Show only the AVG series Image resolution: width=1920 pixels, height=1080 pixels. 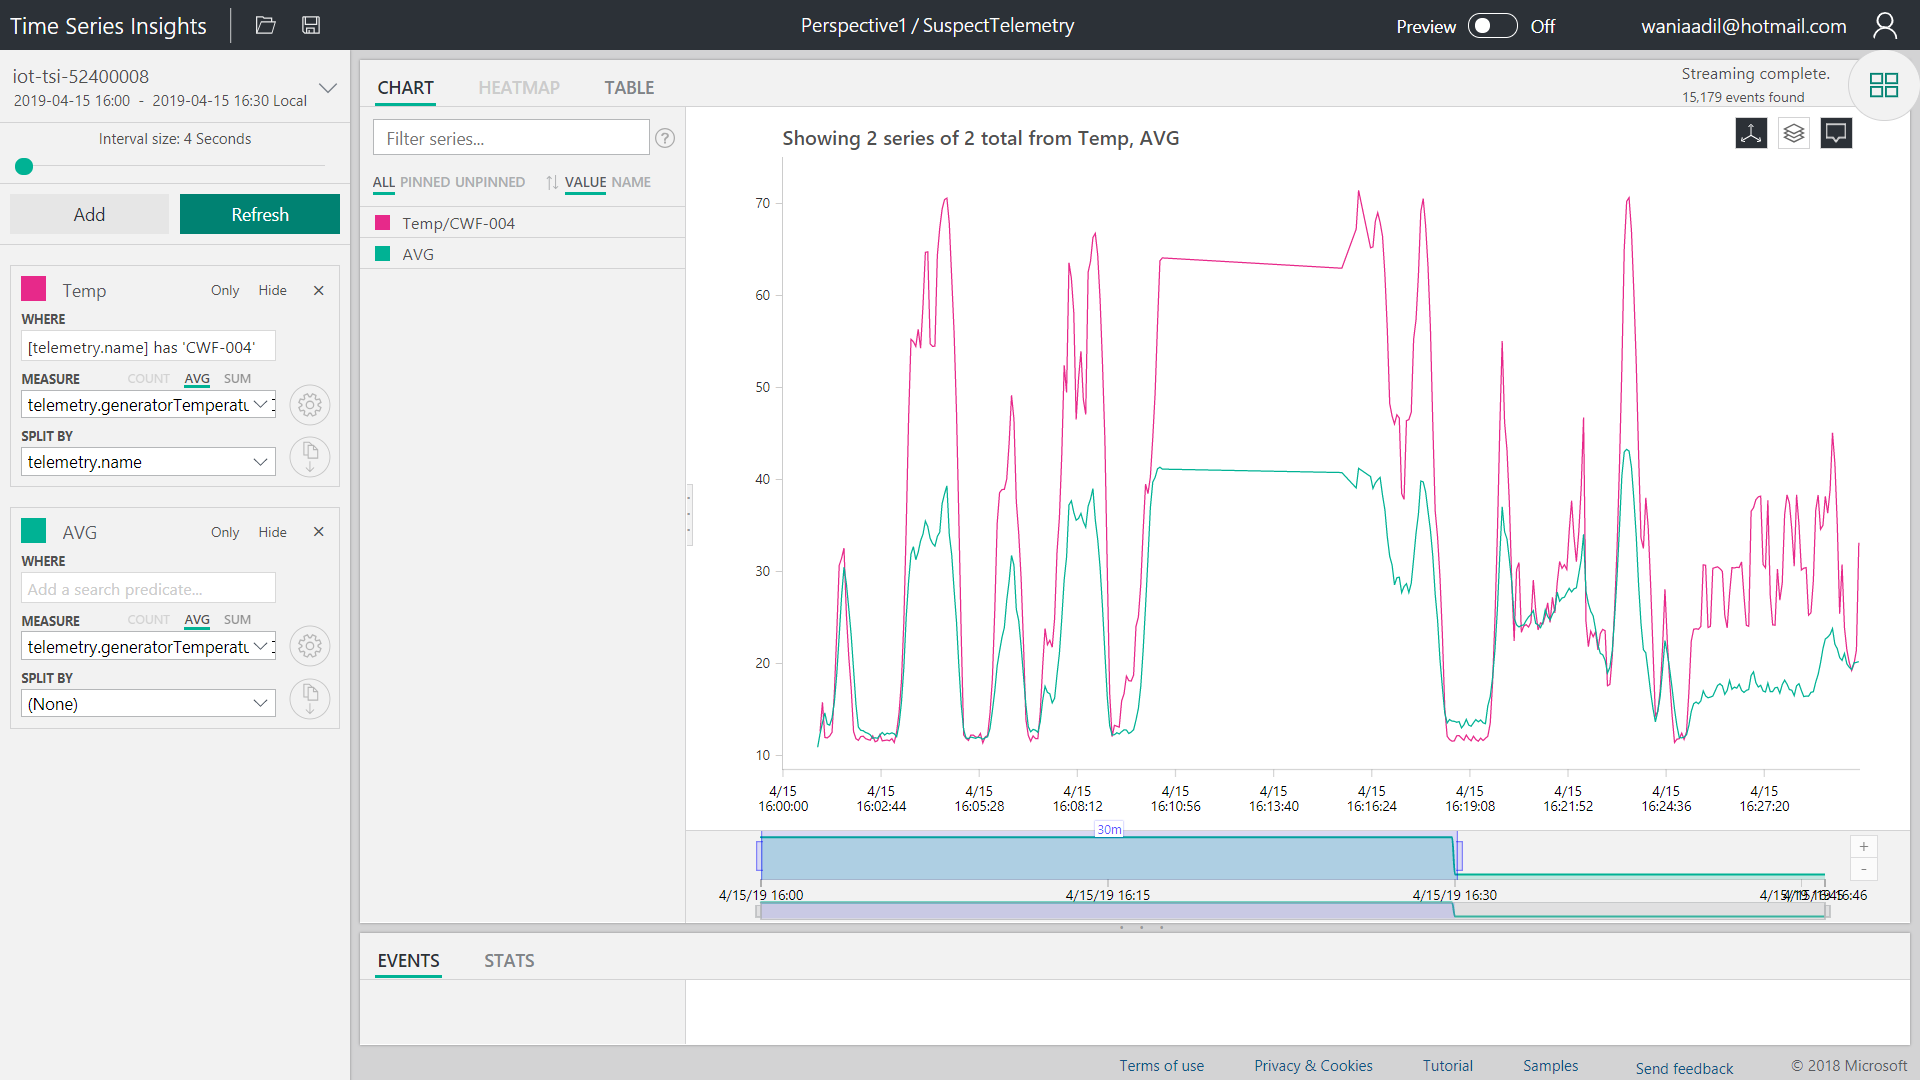(225, 532)
